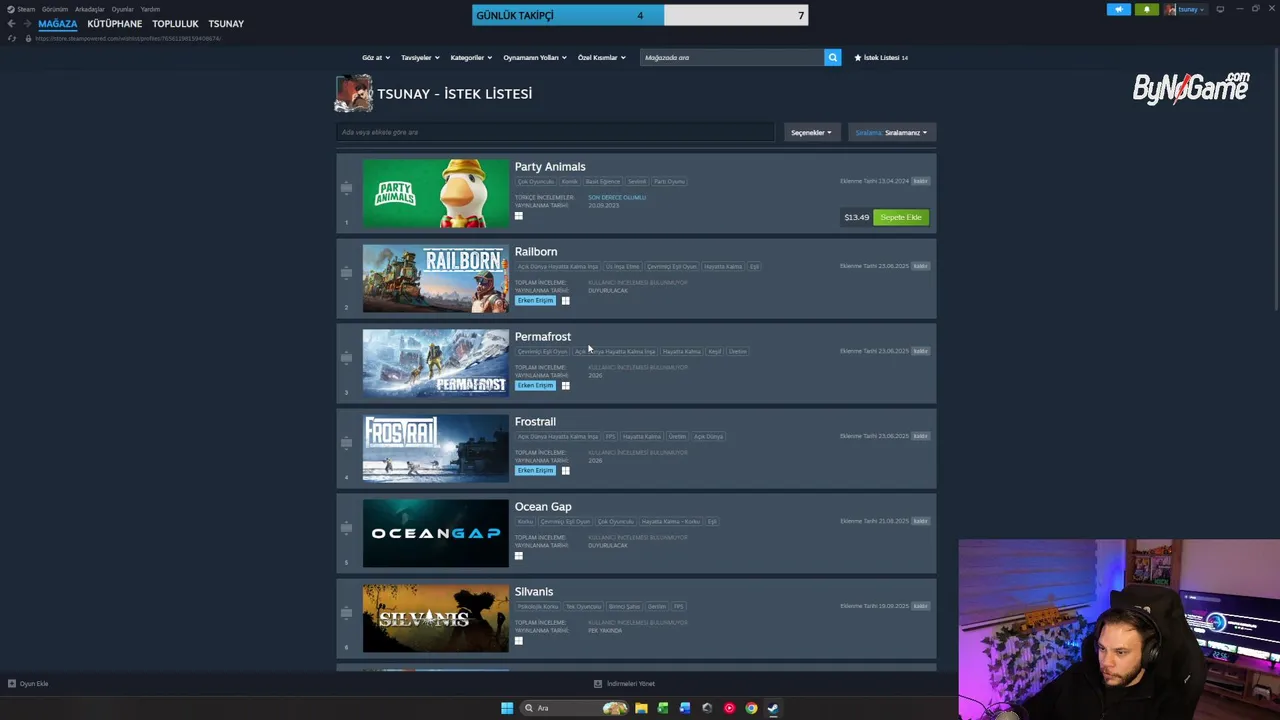1280x720 pixels.
Task: Open the Permafrost capsule image
Action: [x=435, y=363]
